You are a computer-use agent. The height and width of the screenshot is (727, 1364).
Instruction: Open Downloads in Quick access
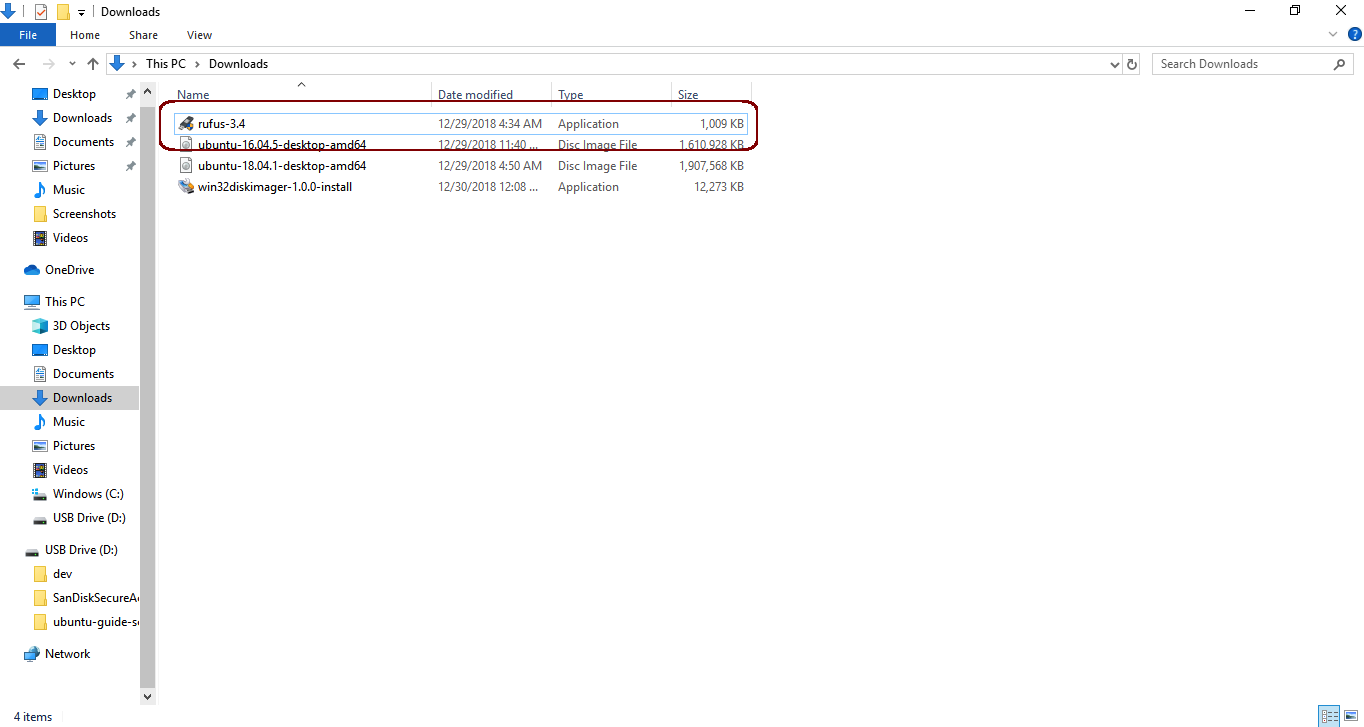tap(82, 118)
